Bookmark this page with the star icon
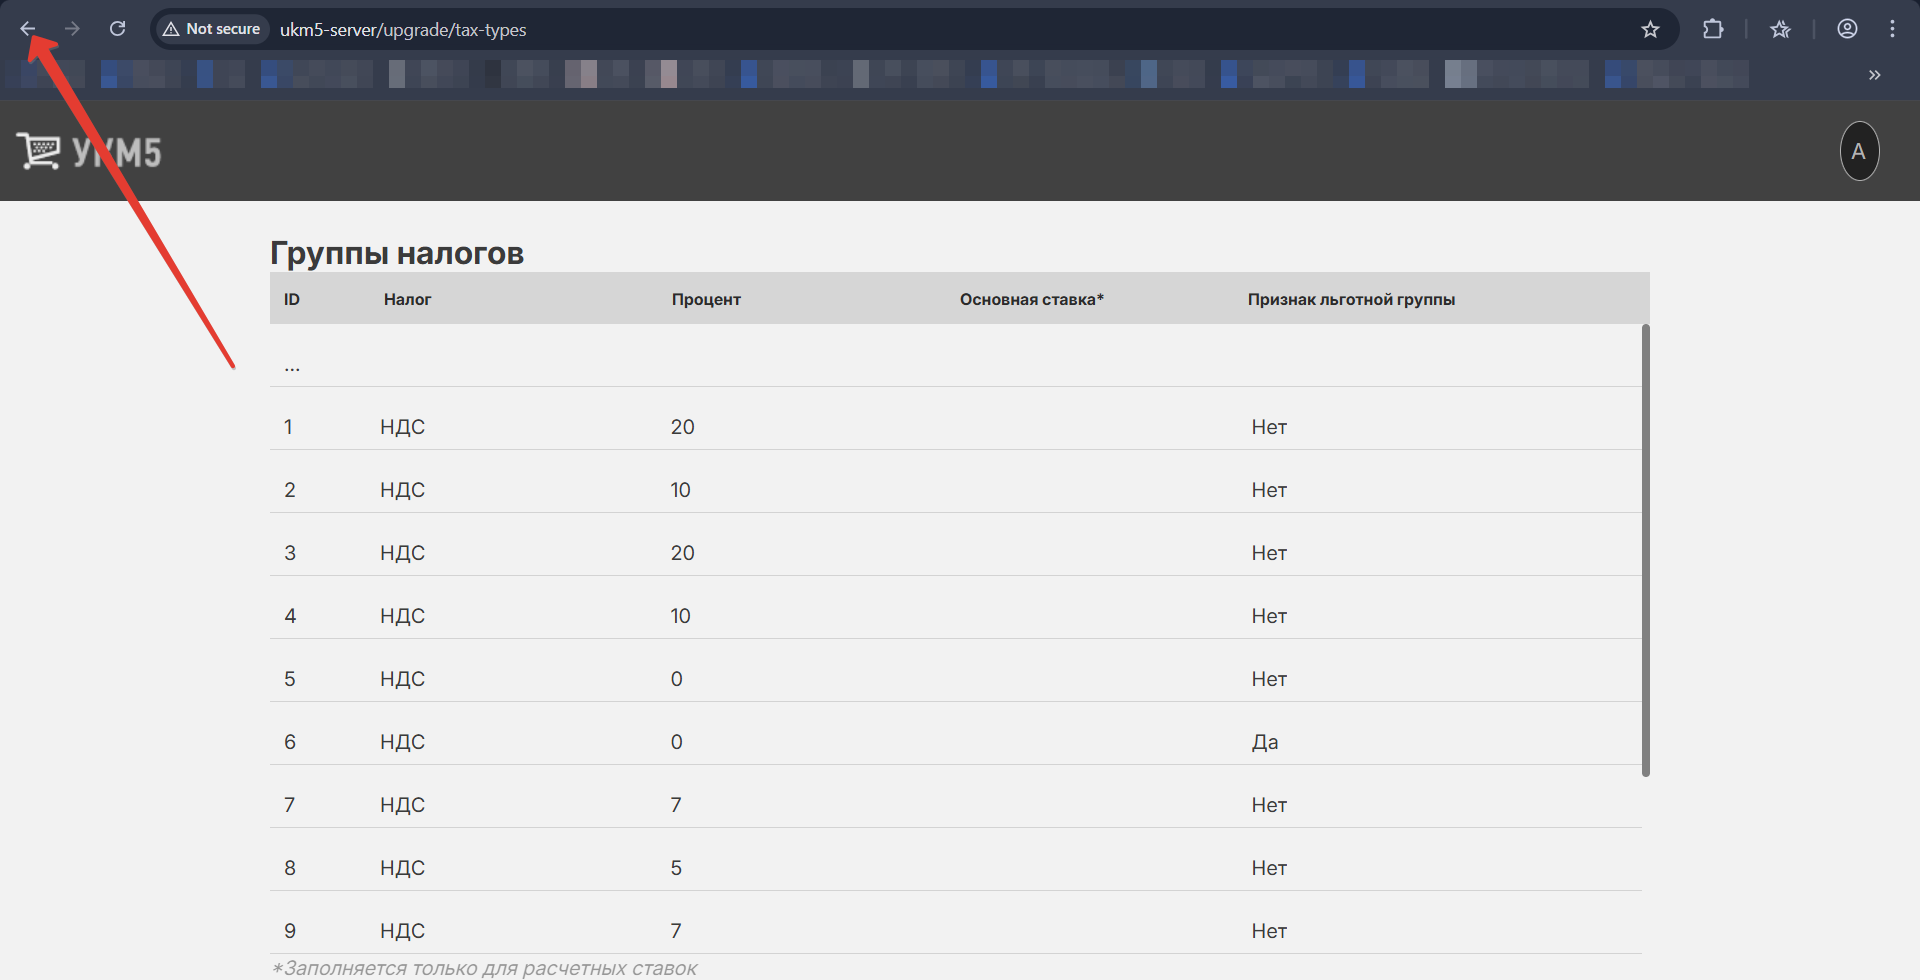 pos(1650,29)
